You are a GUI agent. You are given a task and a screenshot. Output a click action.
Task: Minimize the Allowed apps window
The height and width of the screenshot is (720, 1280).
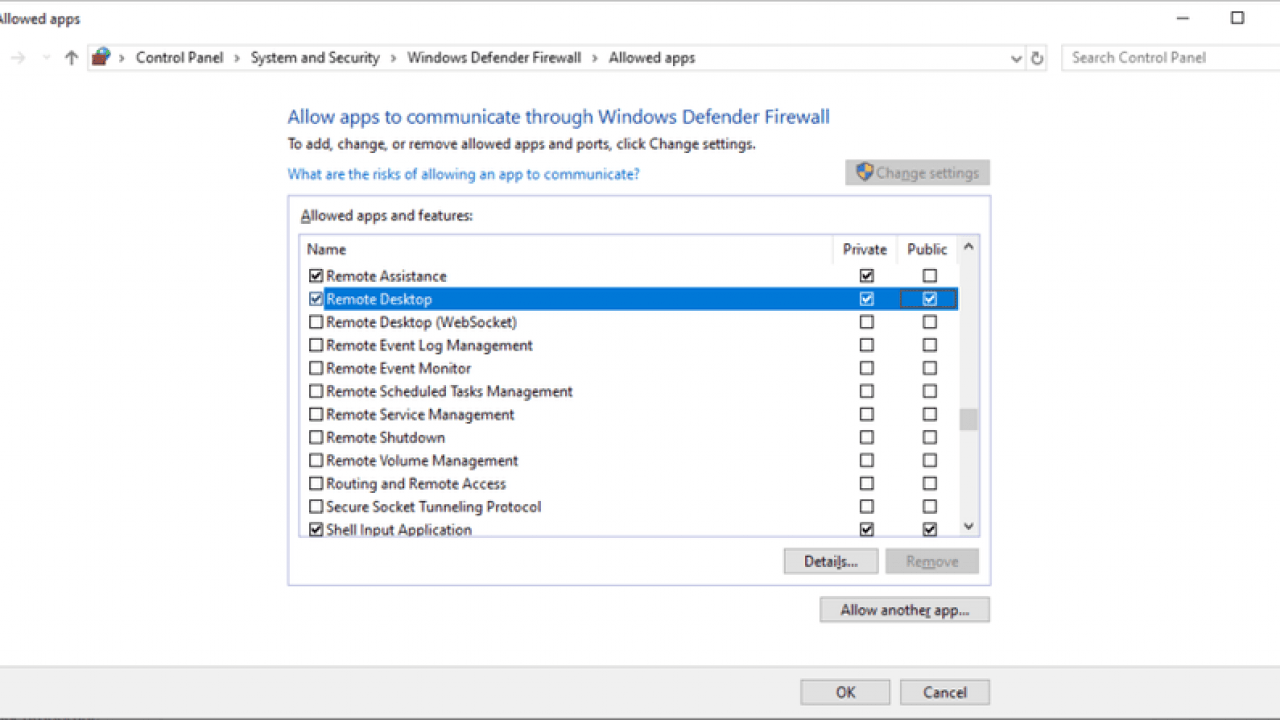tap(1183, 18)
